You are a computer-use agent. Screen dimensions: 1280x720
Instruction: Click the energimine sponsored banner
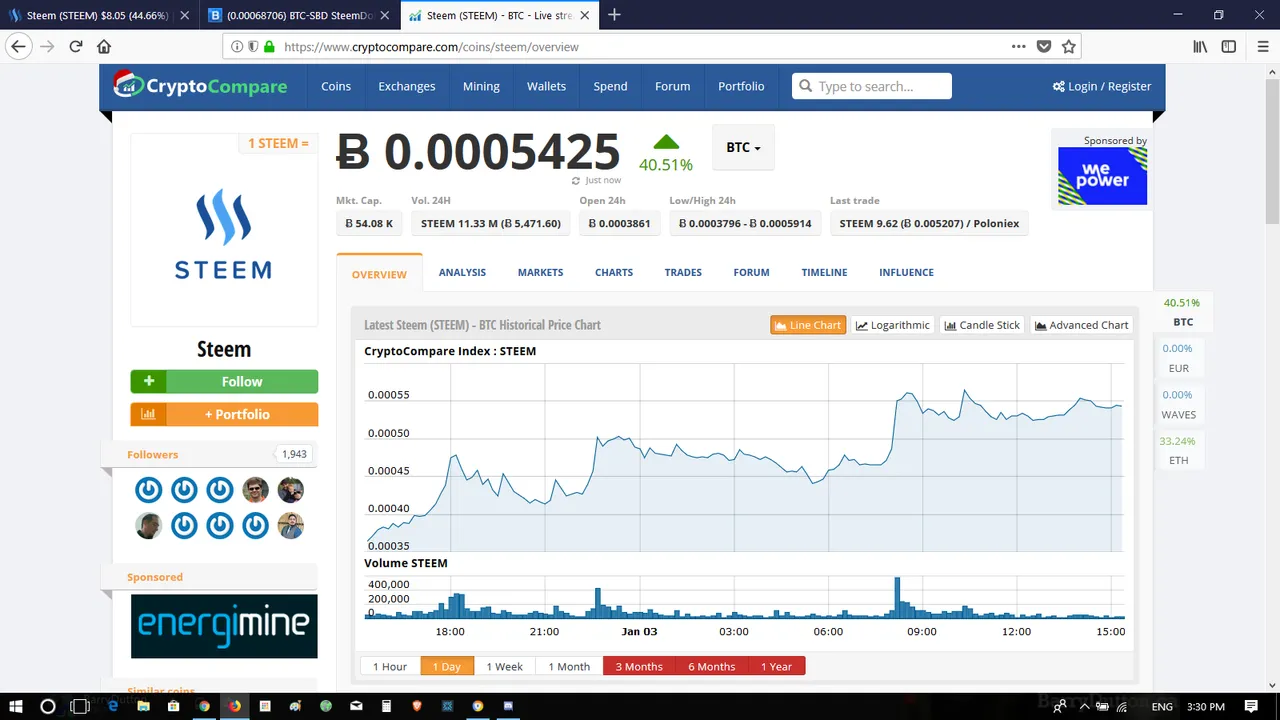[x=224, y=626]
